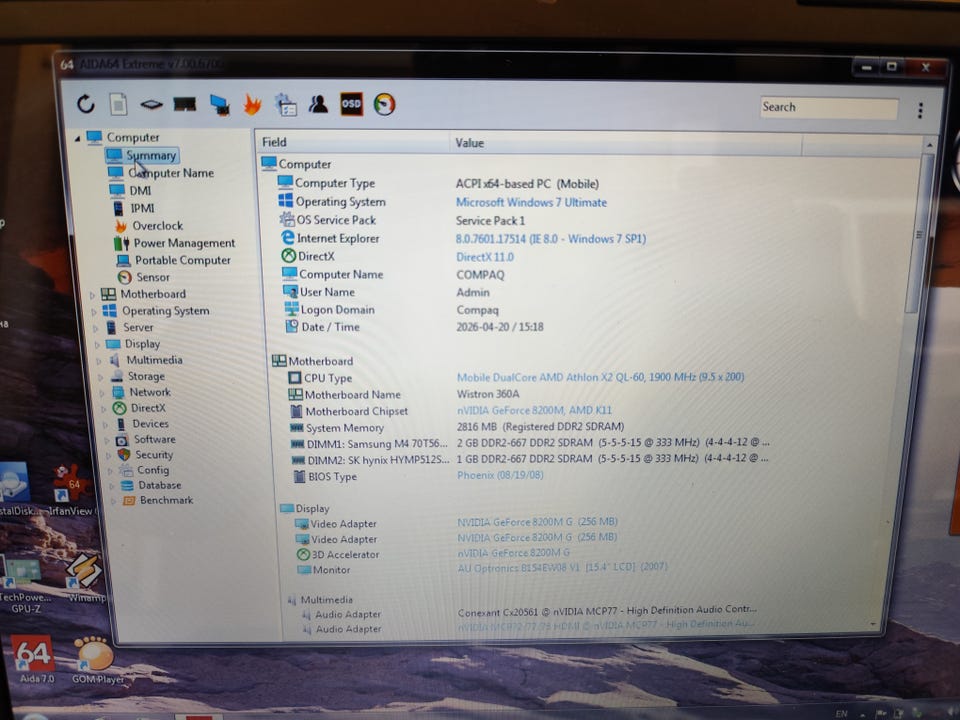Open Microsoft Windows 7 Ultimate link
This screenshot has width=960, height=720.
[531, 203]
